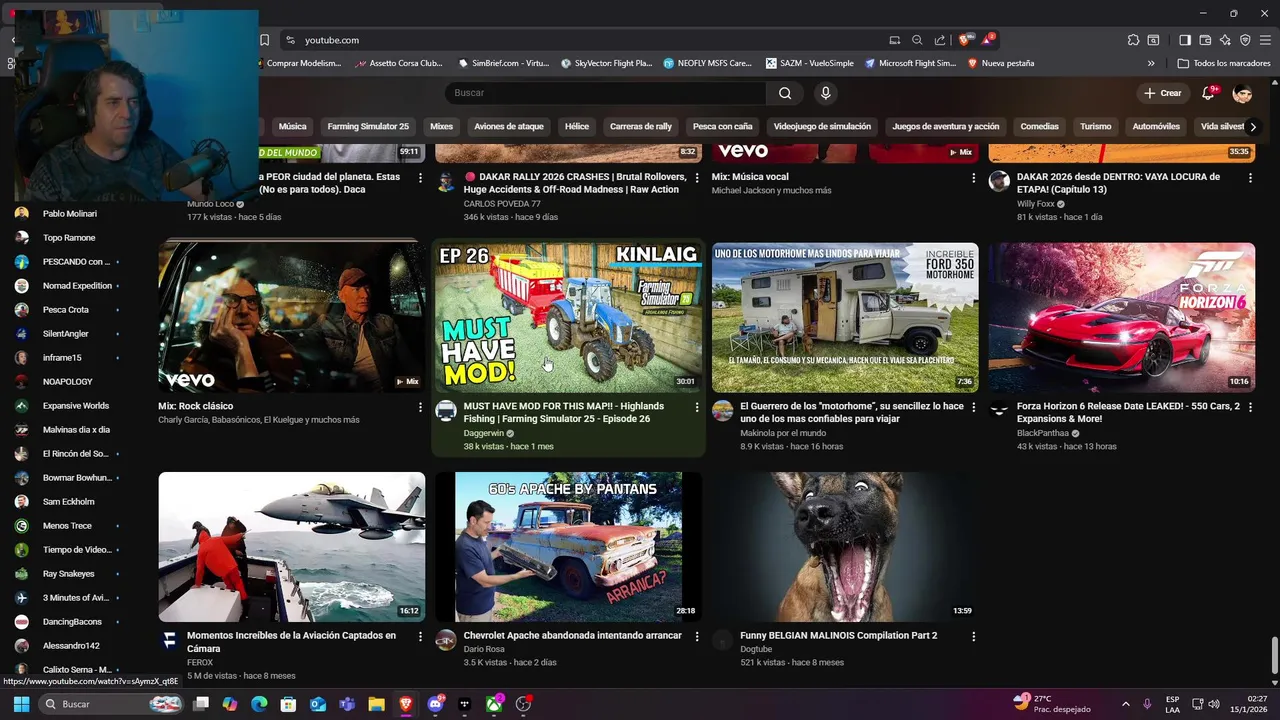Open the Brave VPN shield icon
The width and height of the screenshot is (1280, 720).
click(x=1245, y=40)
